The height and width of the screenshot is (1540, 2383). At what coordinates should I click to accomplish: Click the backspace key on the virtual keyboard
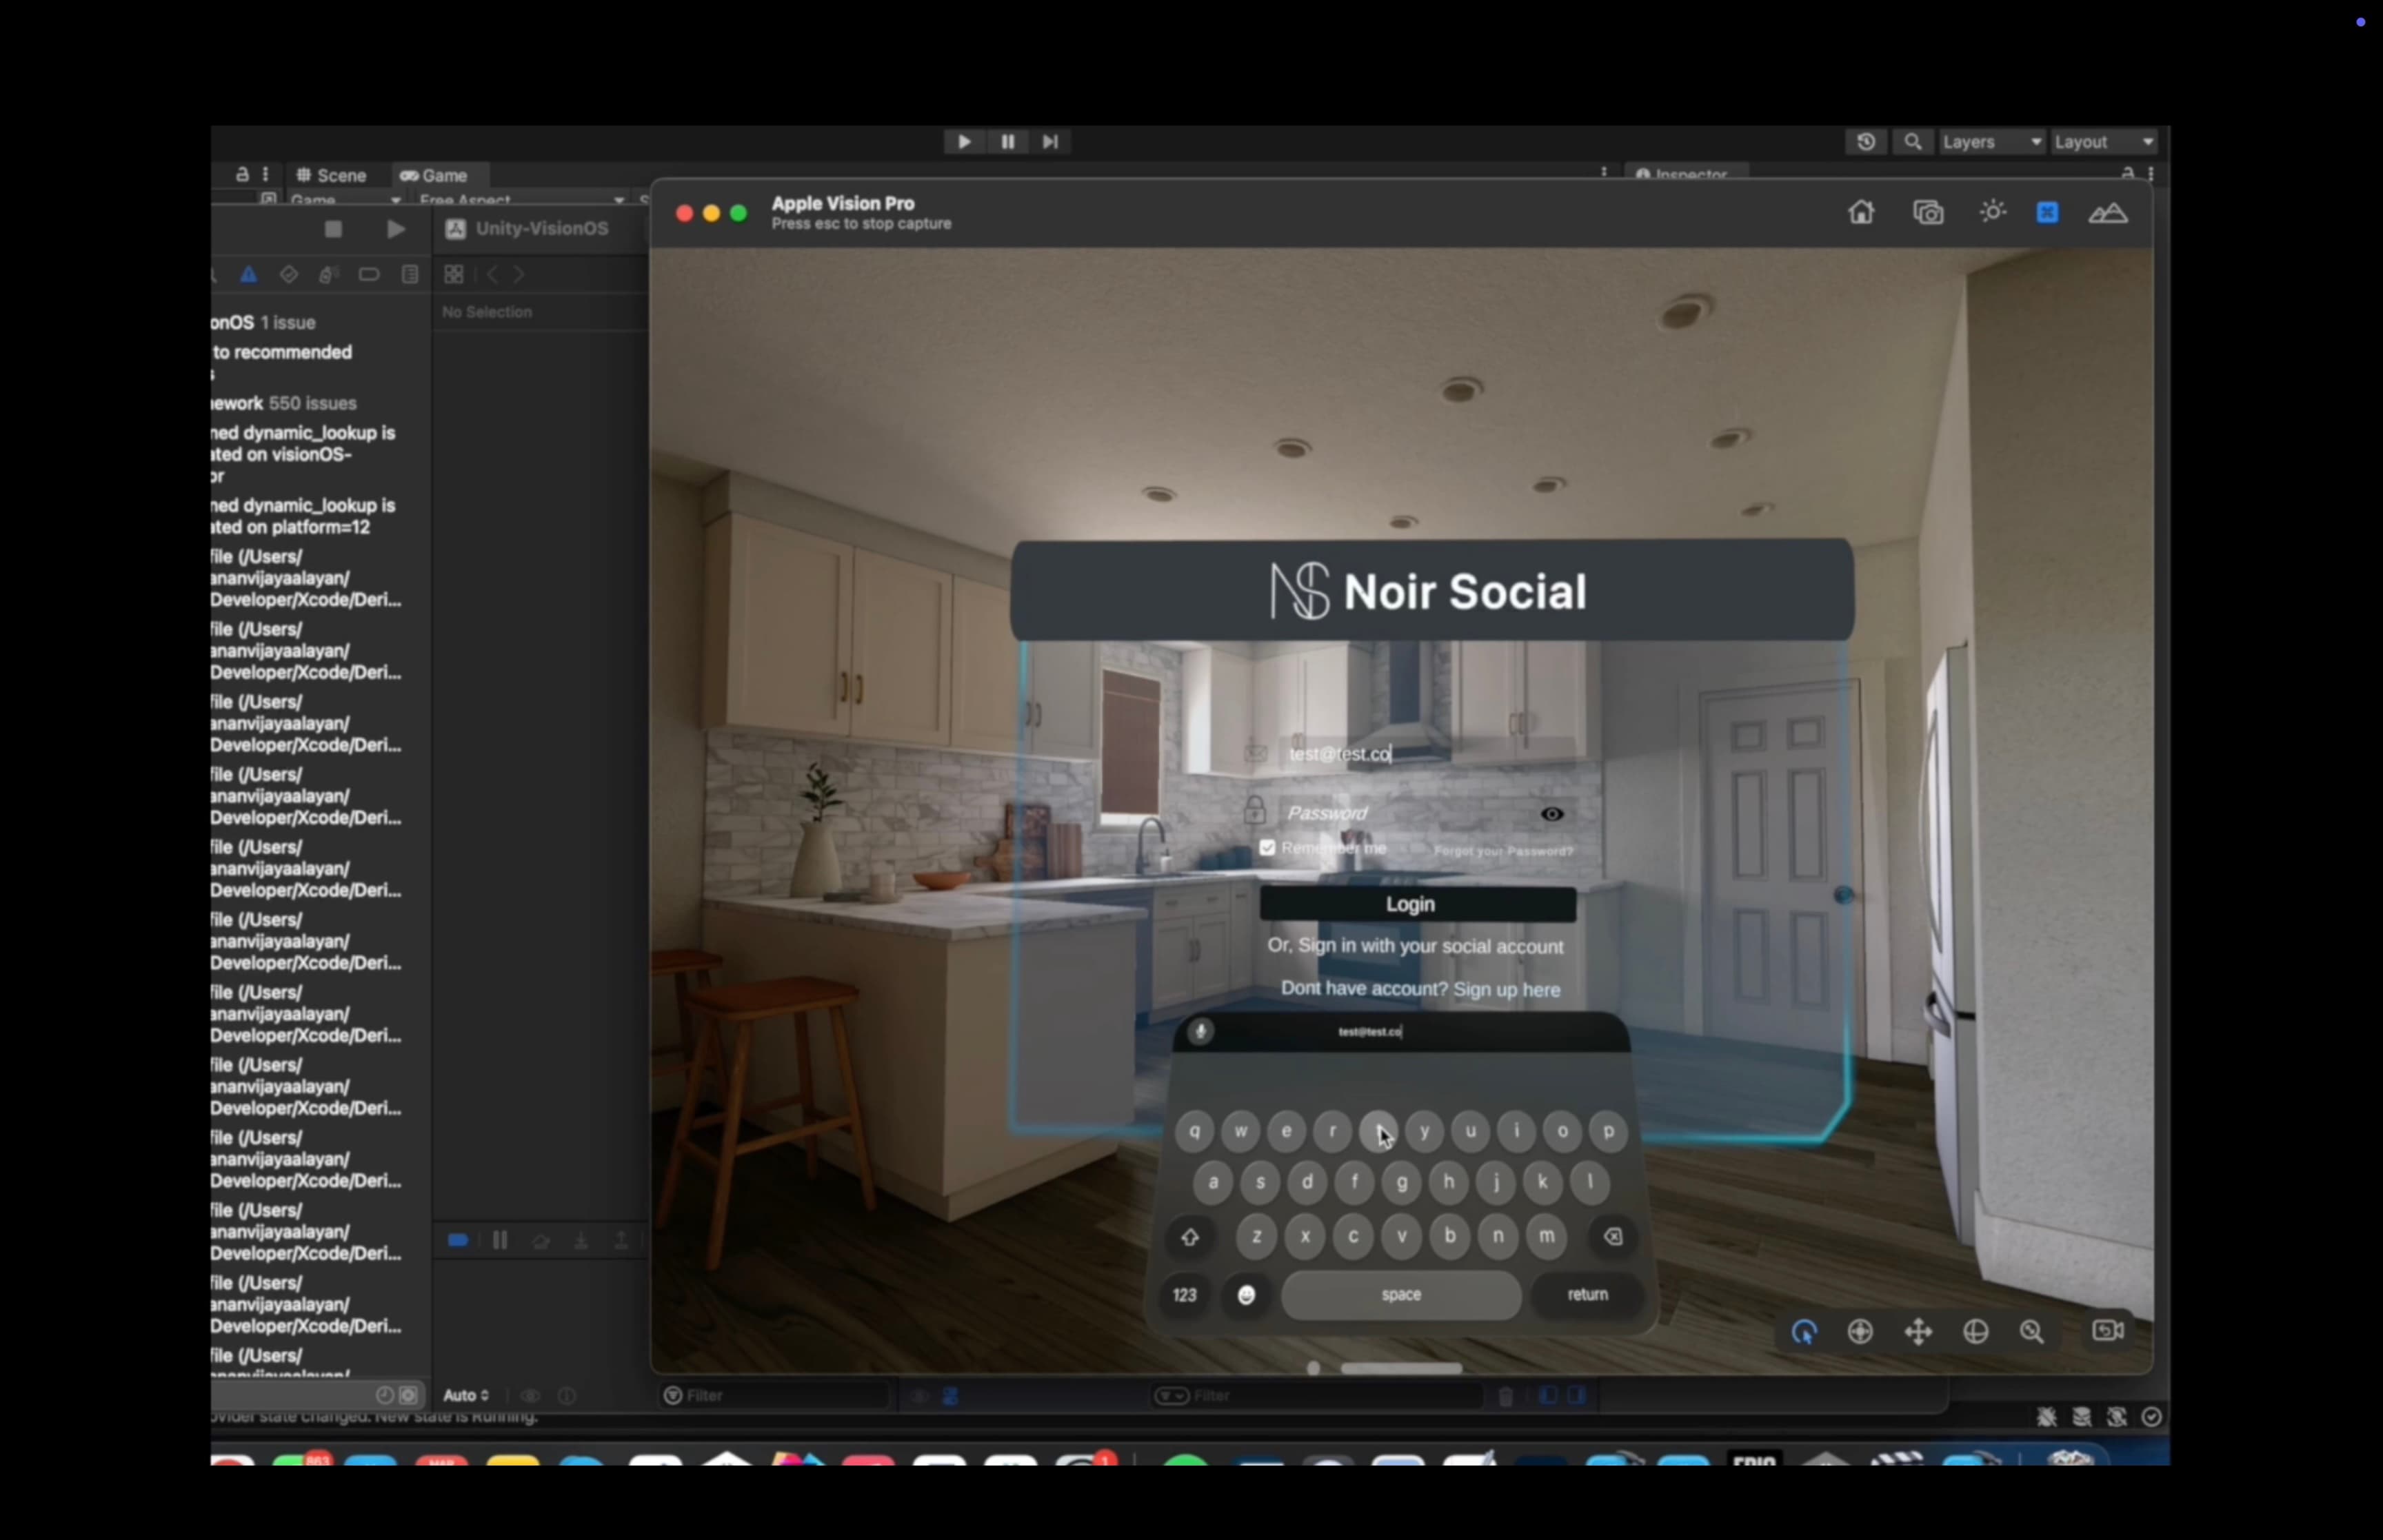[1612, 1237]
